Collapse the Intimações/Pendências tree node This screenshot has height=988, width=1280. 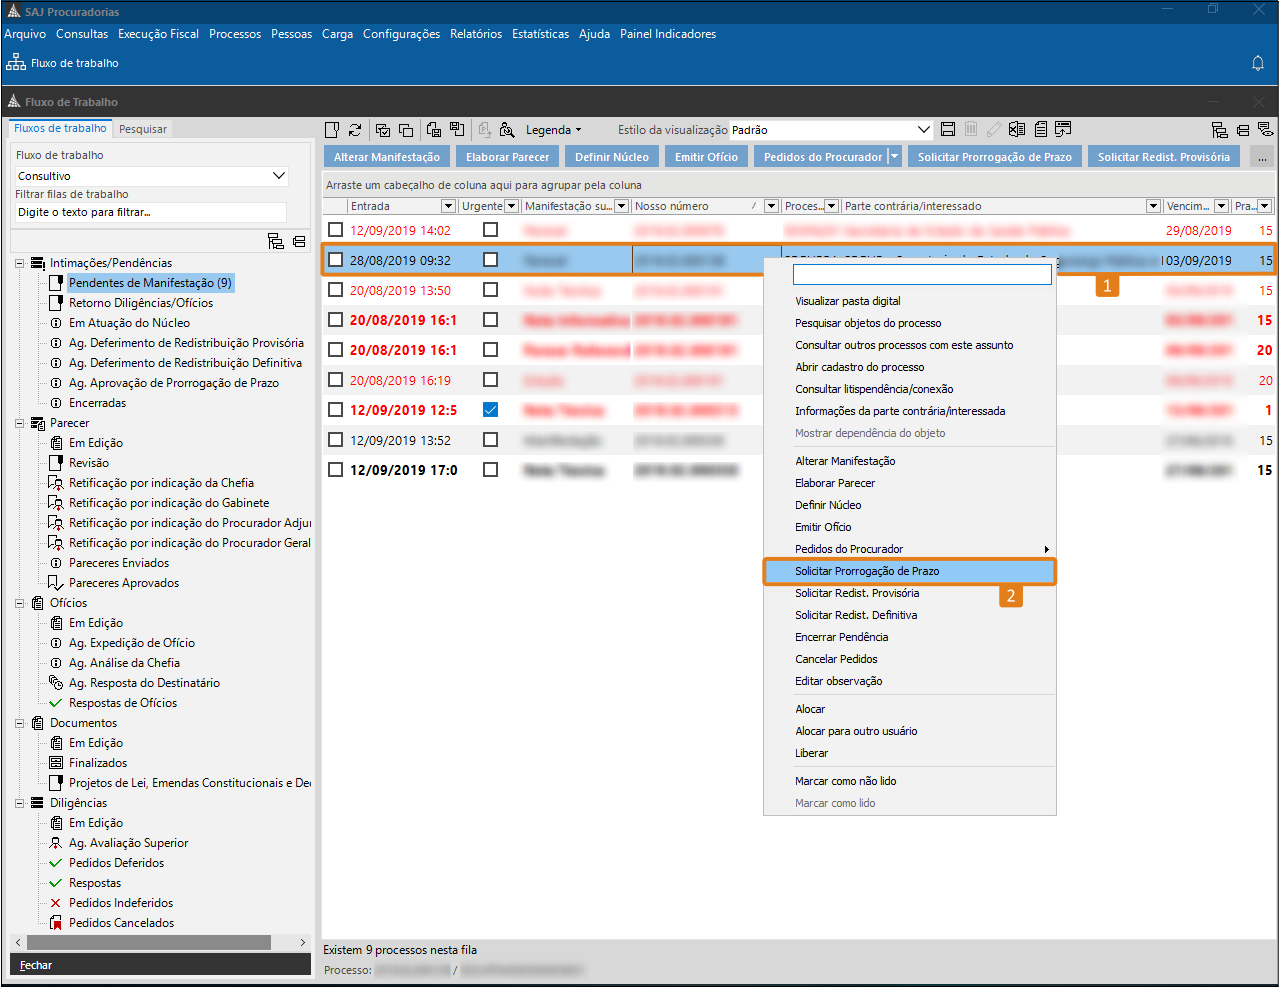click(19, 263)
